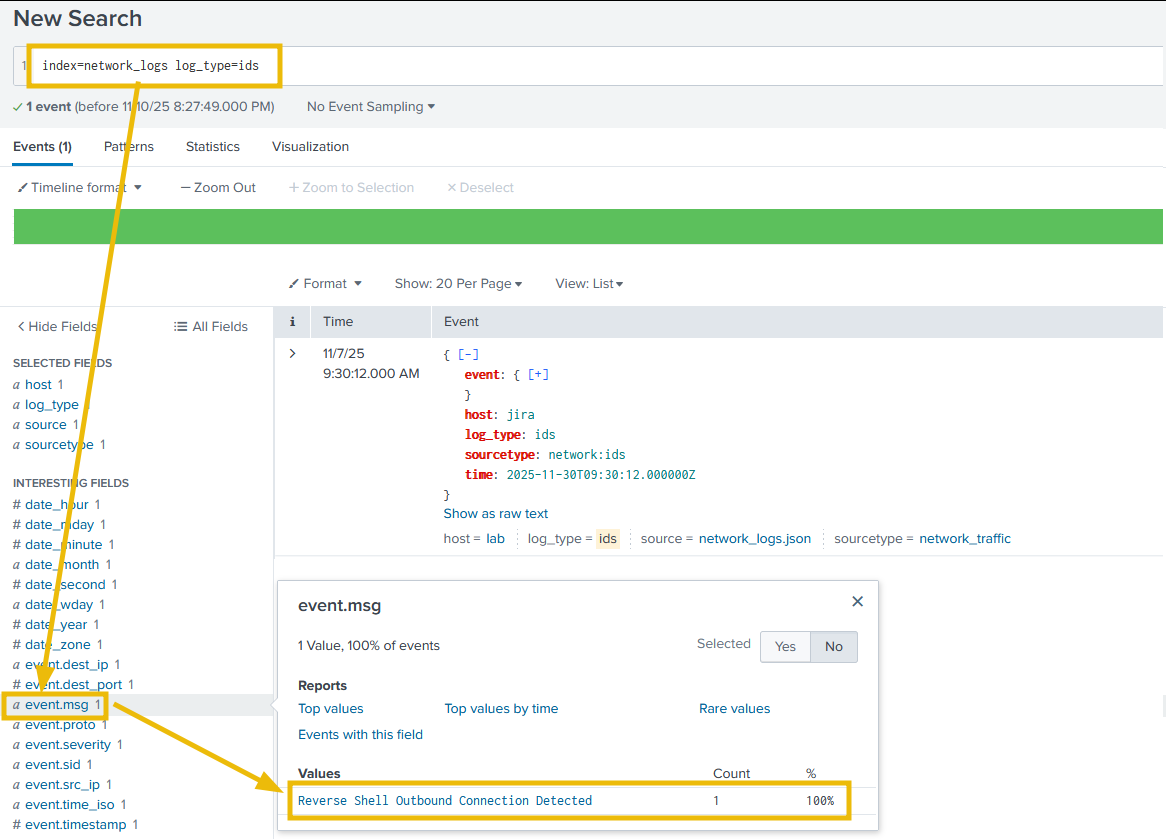Open the All Fields list
Screen dimensions: 1166x839
tap(210, 326)
